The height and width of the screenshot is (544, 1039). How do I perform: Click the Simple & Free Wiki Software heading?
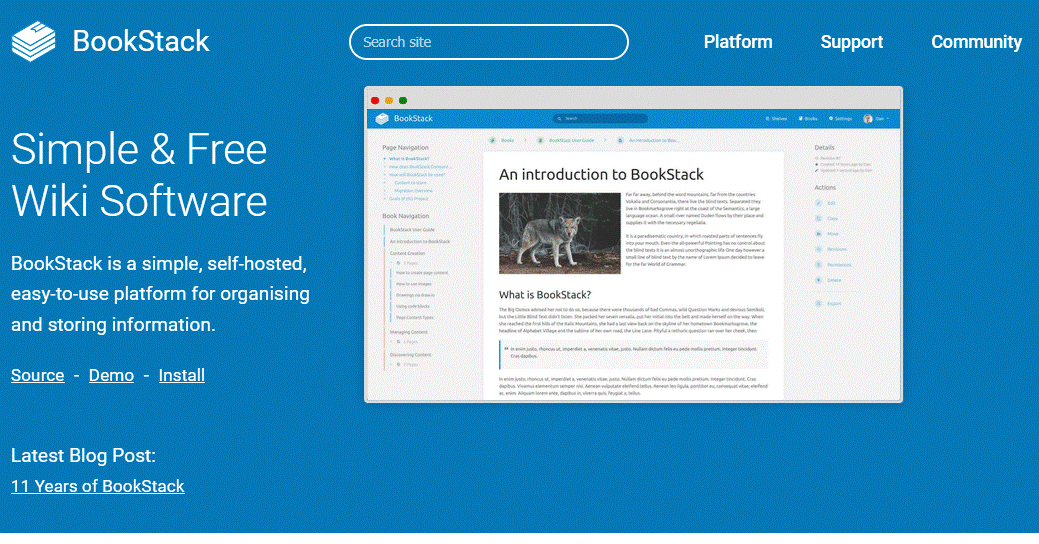coord(139,175)
